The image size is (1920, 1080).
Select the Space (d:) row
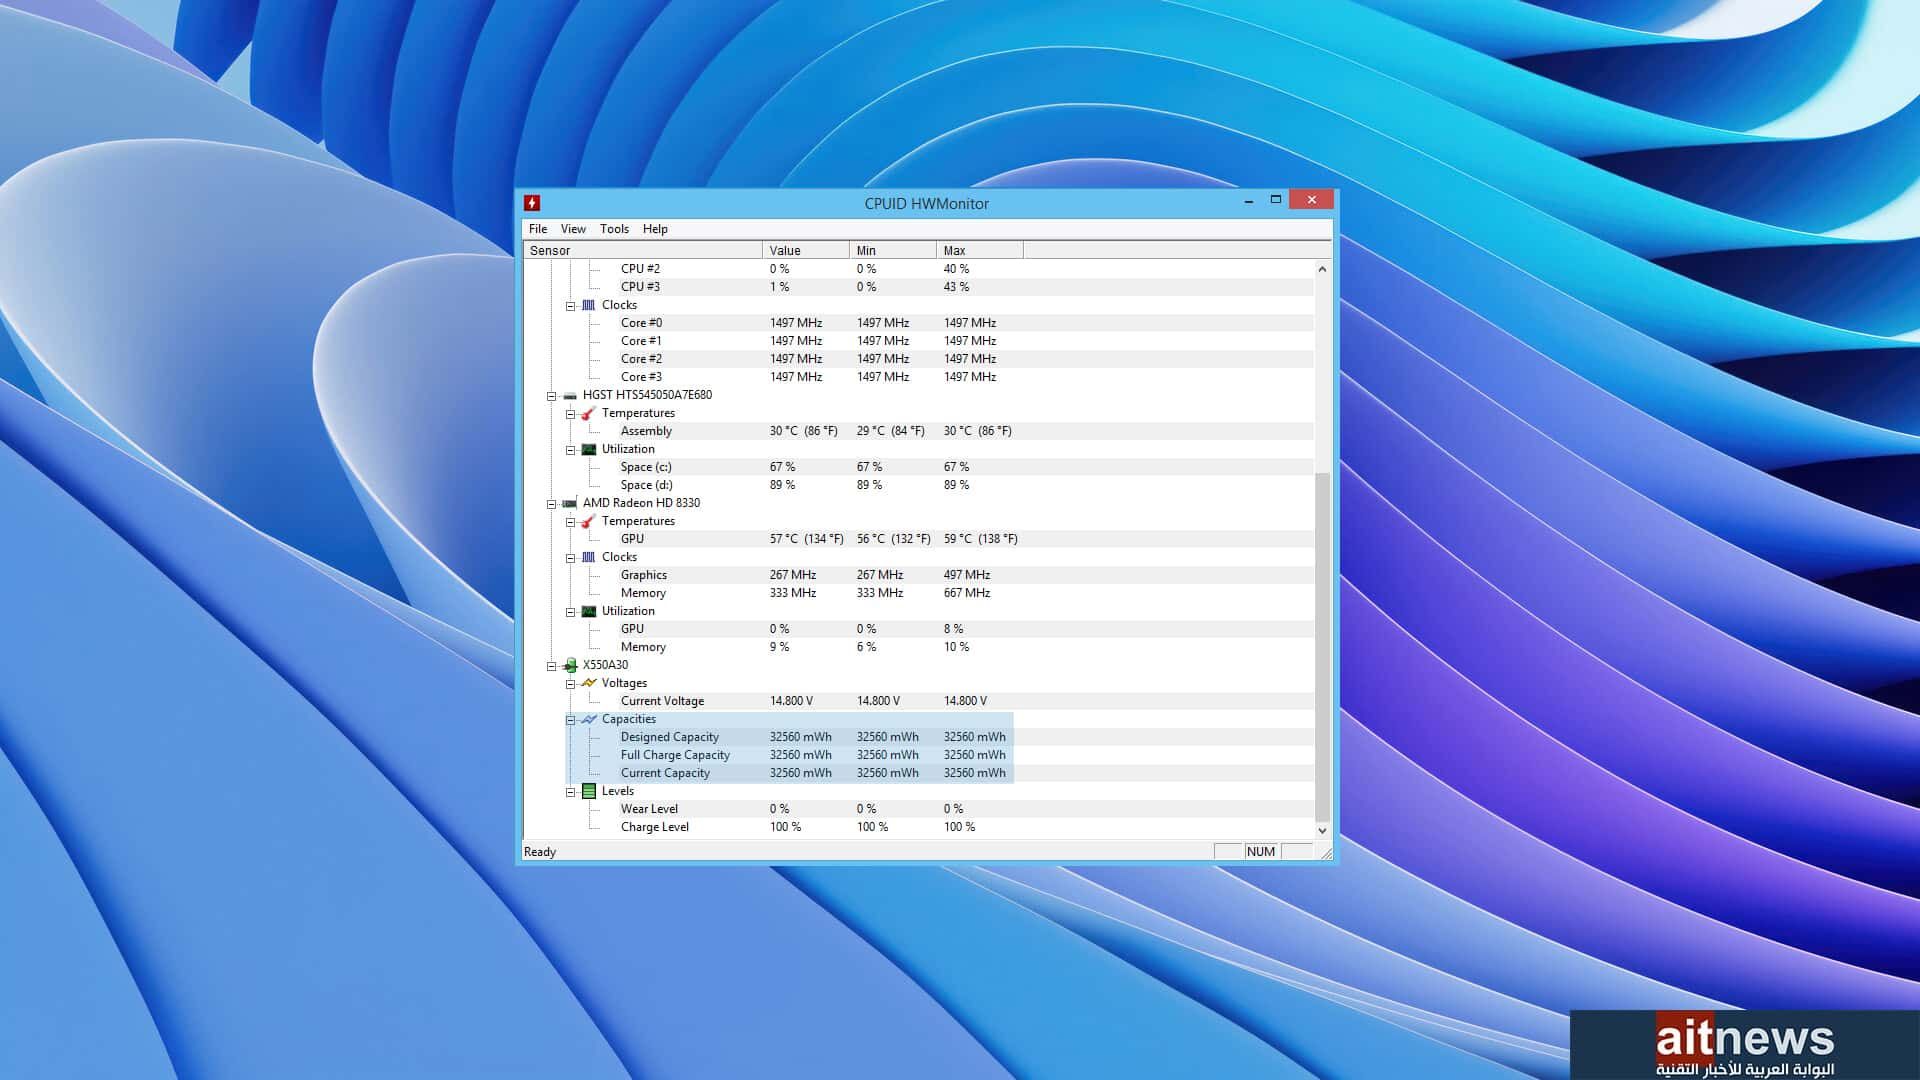(965, 485)
